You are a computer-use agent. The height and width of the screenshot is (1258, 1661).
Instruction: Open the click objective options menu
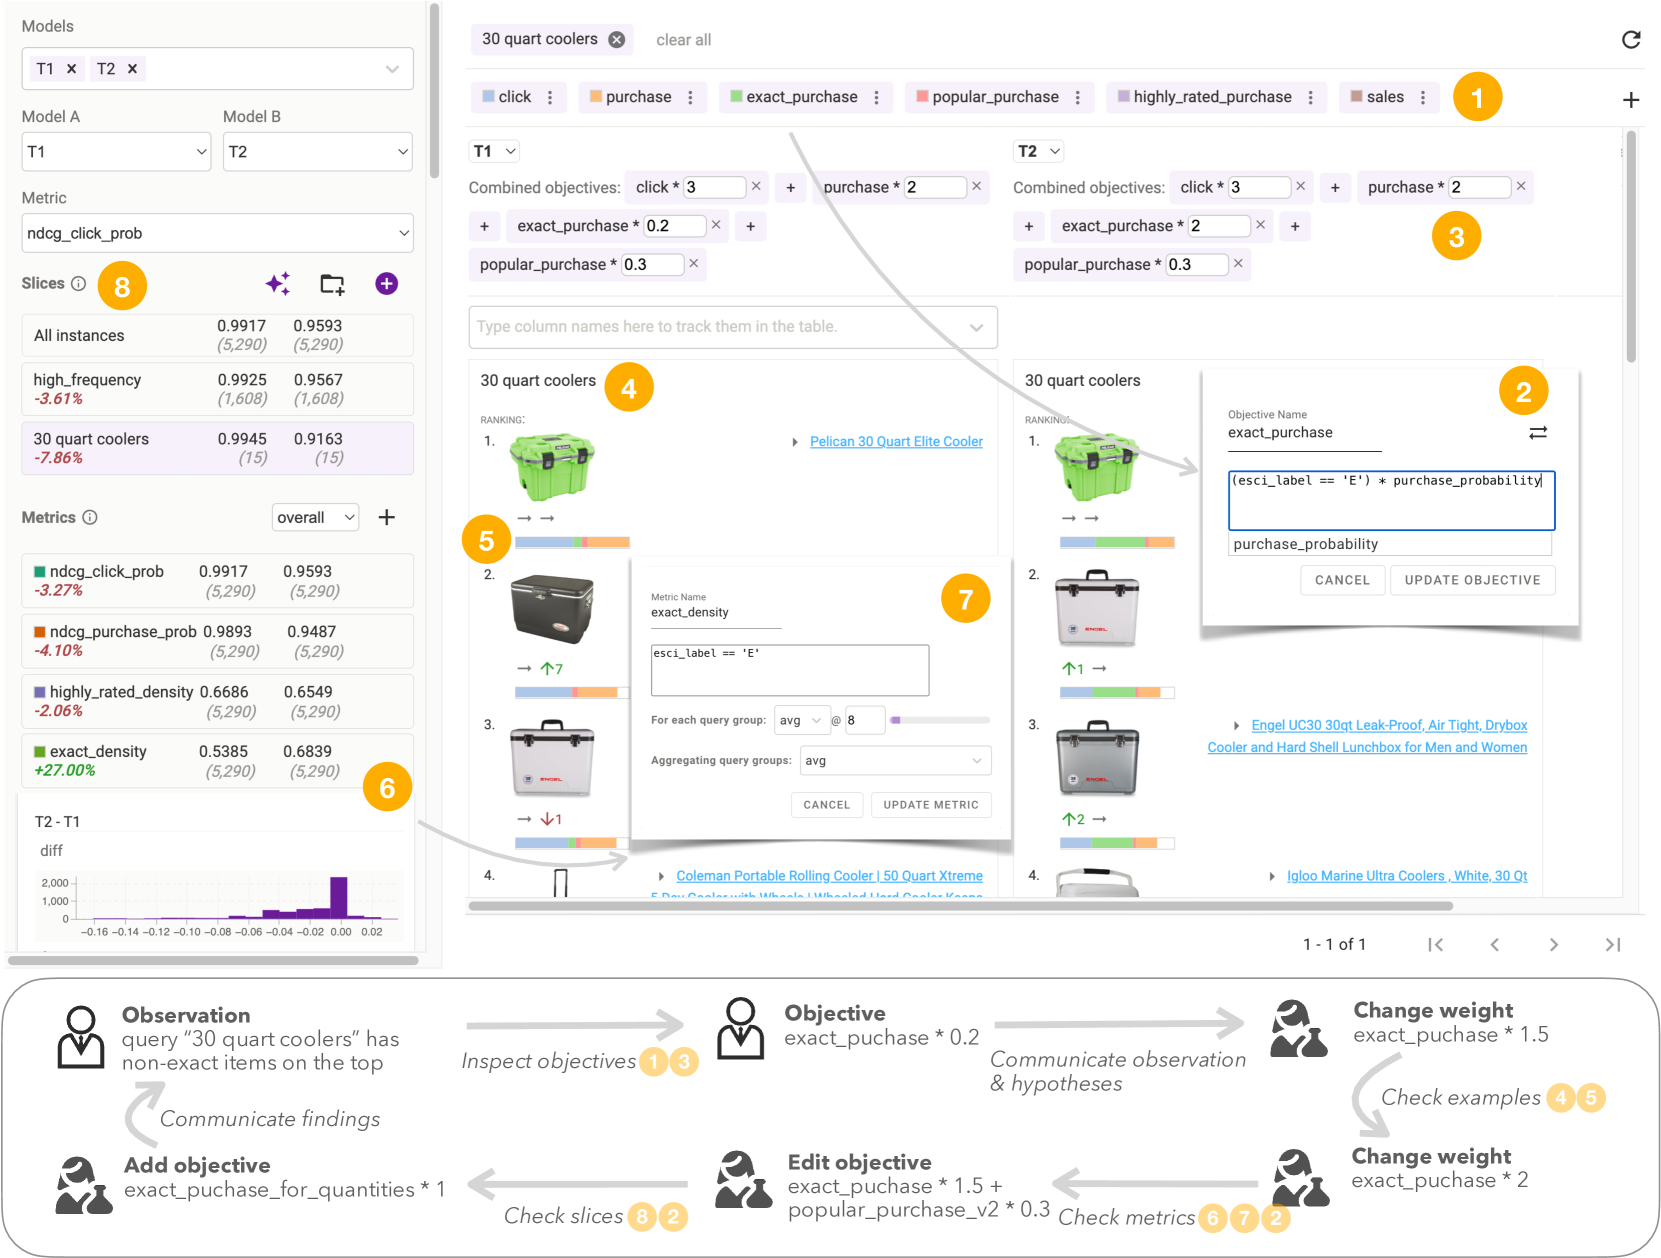(550, 97)
